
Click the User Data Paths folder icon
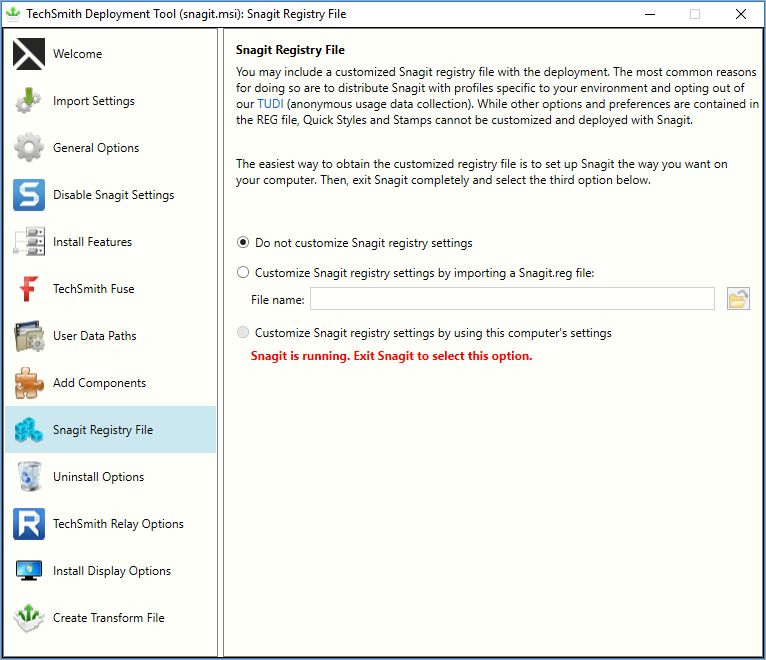coord(29,336)
